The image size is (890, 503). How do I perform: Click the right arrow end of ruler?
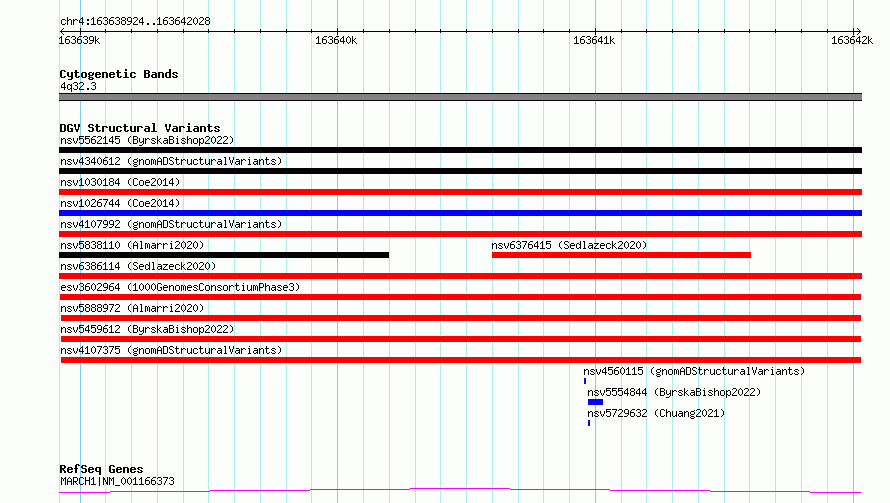pyautogui.click(x=858, y=32)
